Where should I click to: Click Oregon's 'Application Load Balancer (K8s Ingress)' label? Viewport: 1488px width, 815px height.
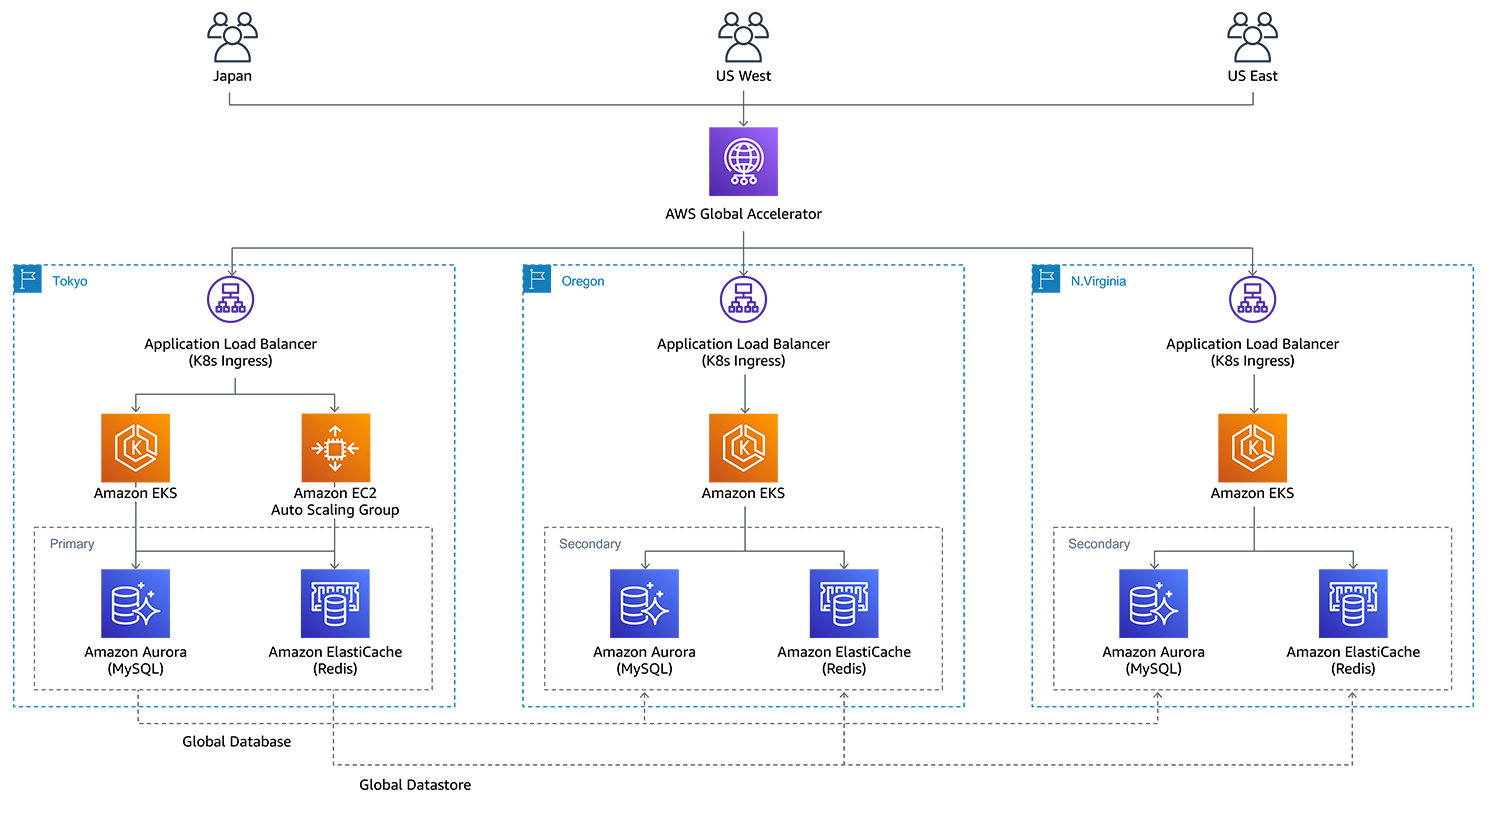[x=743, y=352]
